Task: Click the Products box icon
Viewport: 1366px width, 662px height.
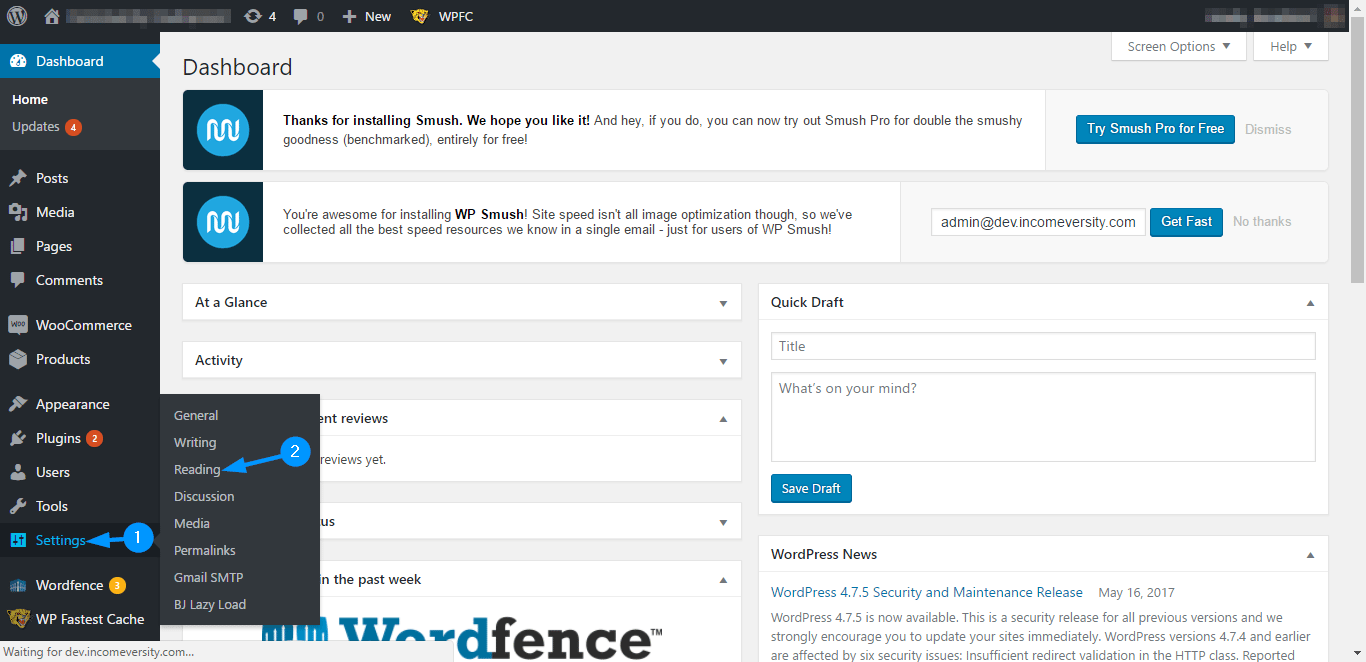Action: 18,359
